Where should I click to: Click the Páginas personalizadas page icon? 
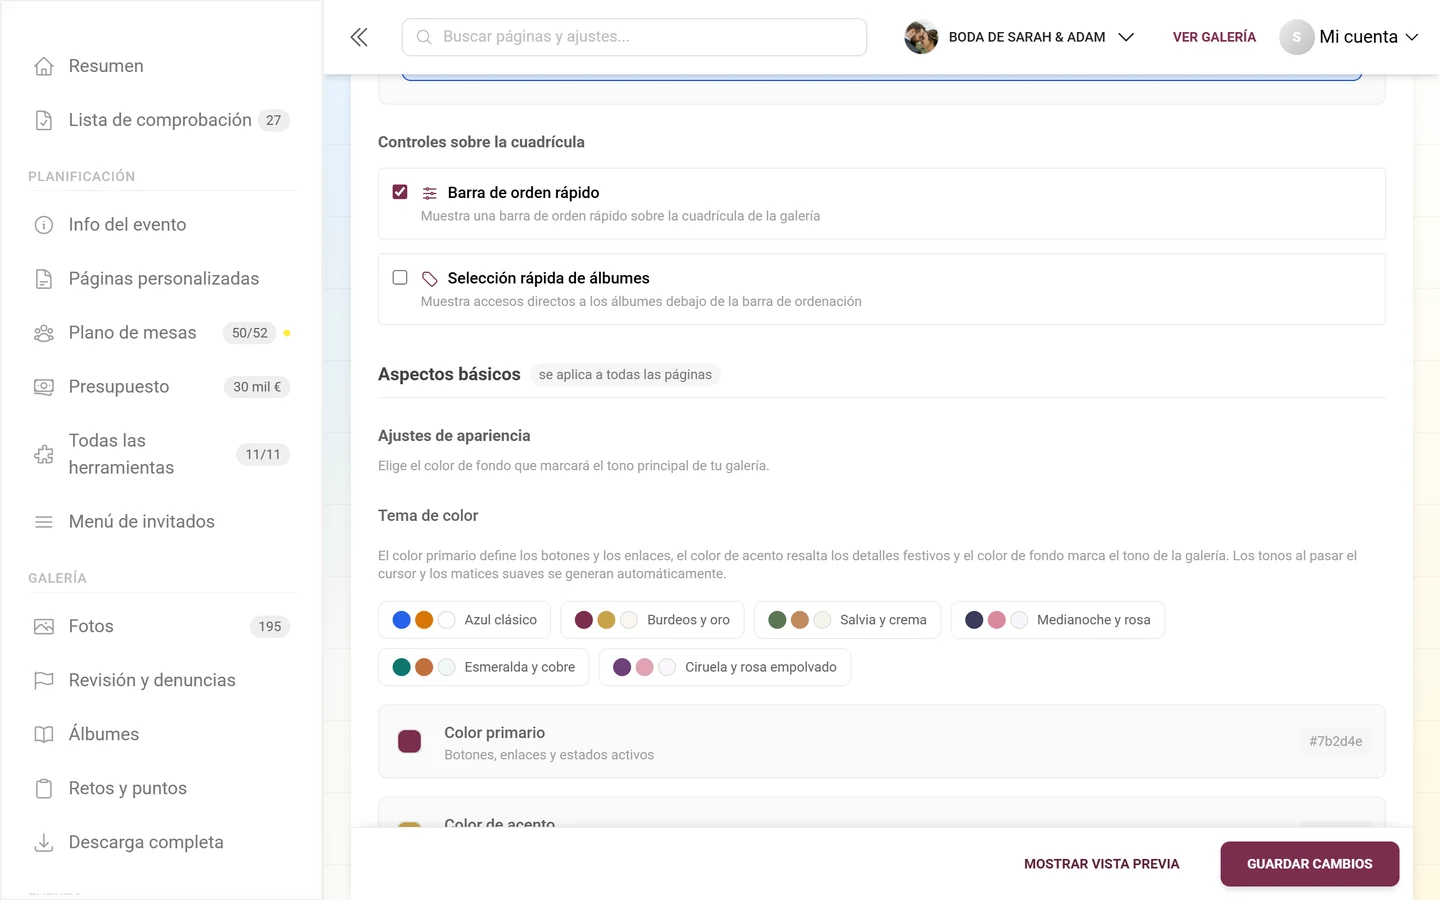click(x=44, y=279)
